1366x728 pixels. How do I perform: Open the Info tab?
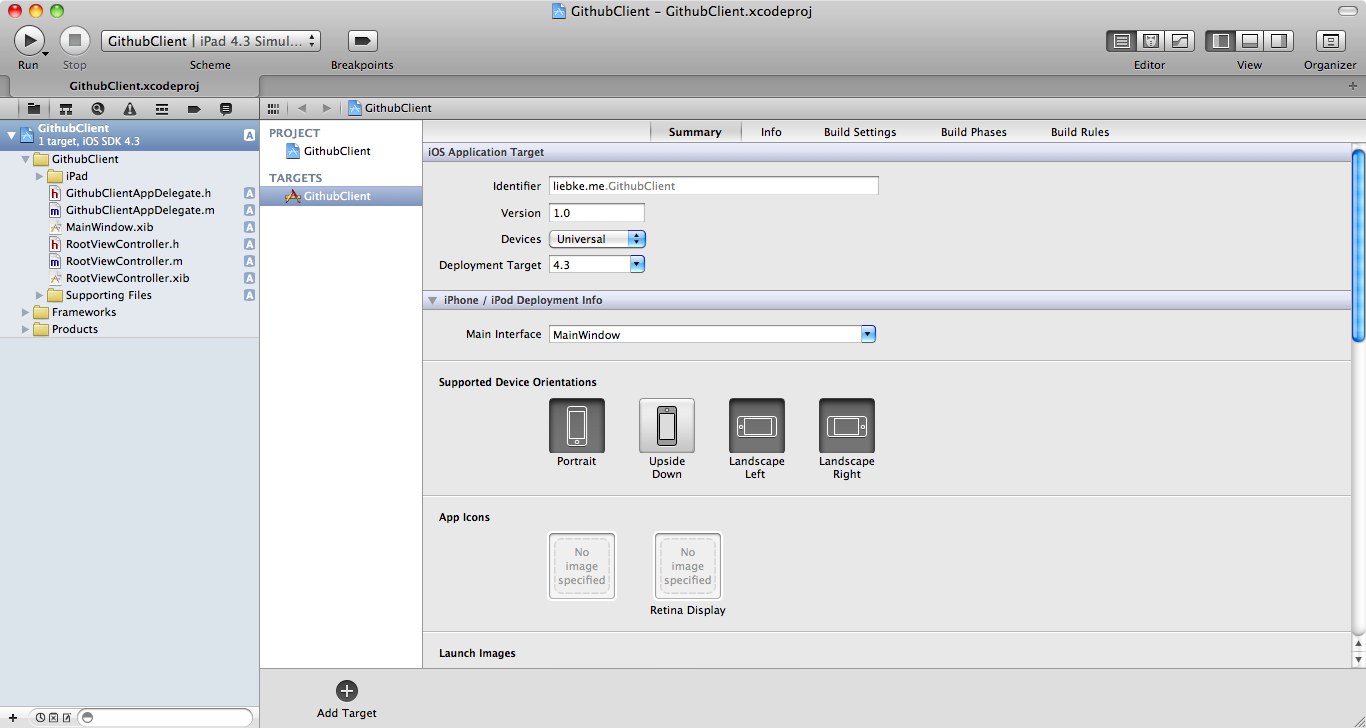771,132
